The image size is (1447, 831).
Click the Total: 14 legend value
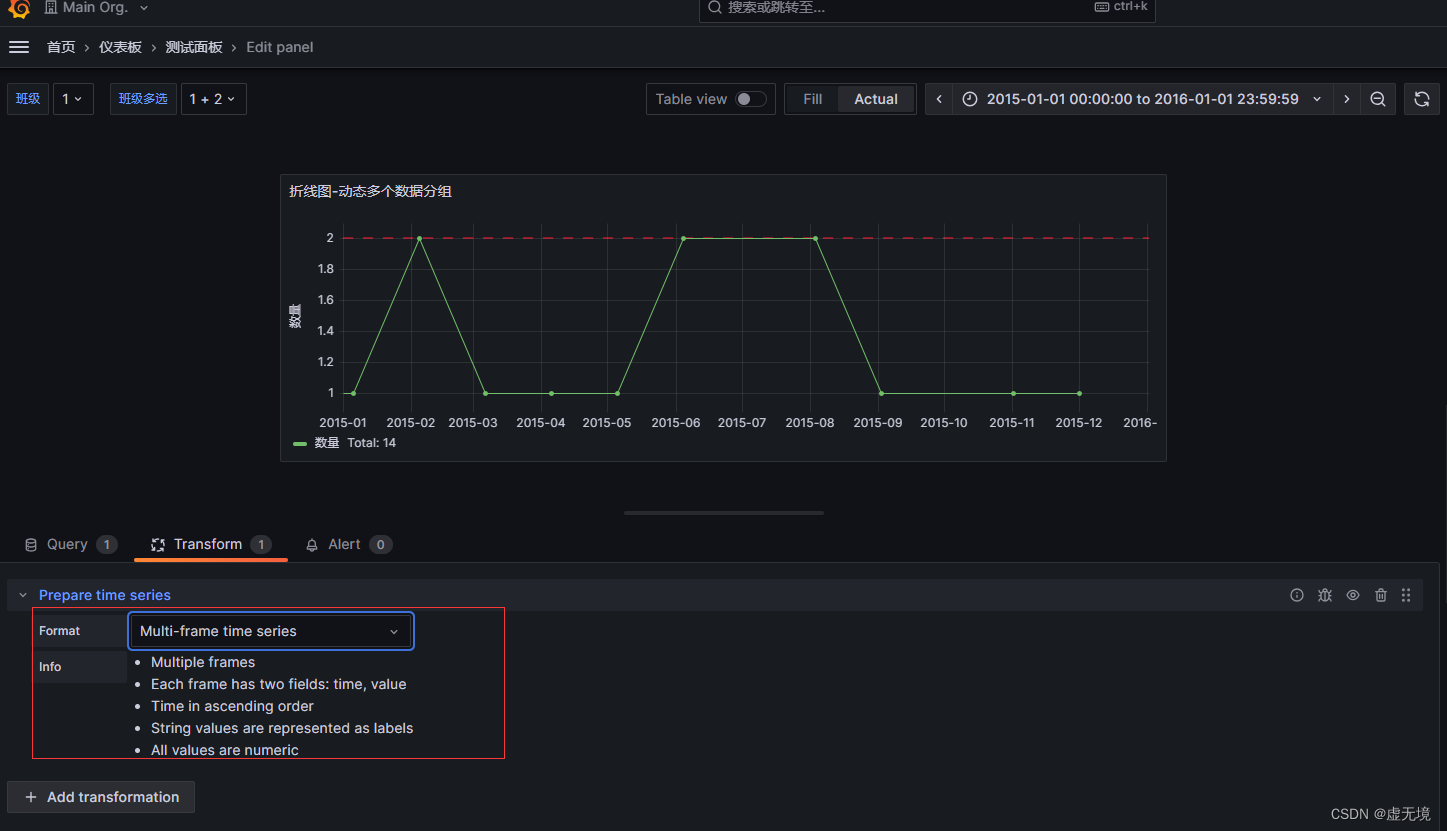[372, 443]
